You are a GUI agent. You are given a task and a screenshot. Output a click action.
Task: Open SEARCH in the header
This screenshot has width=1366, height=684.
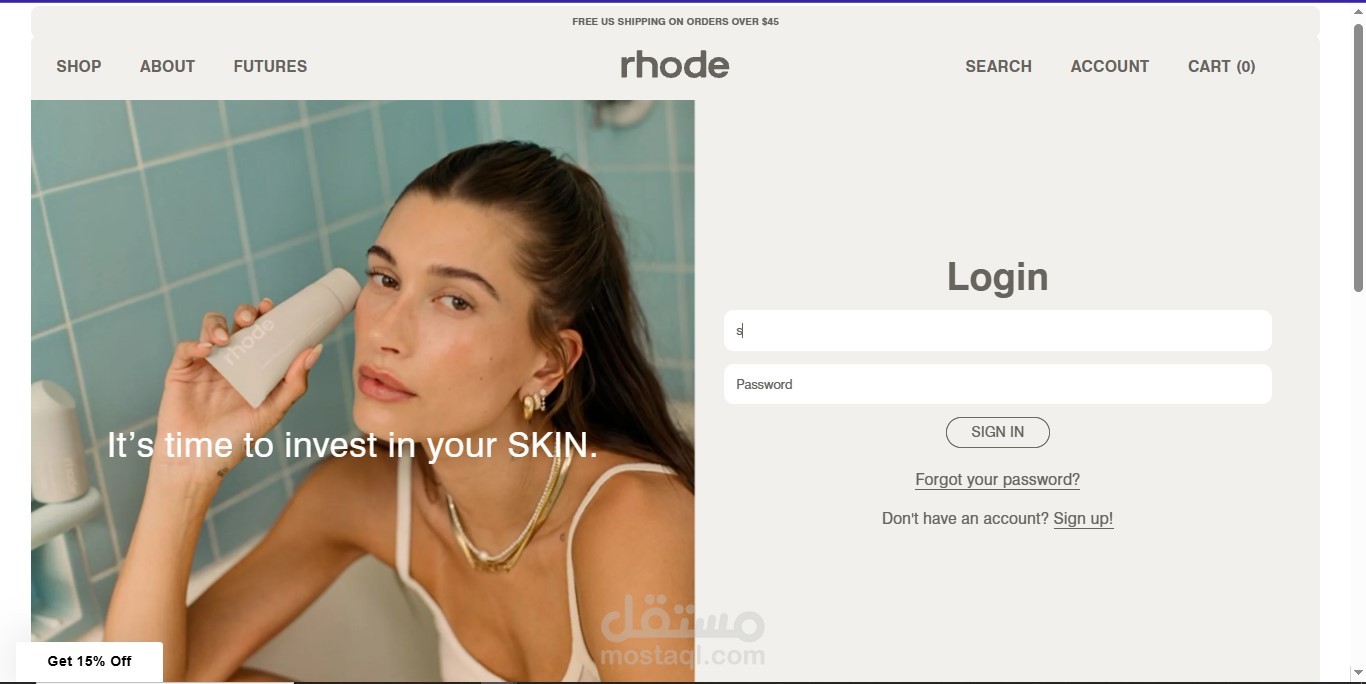tap(998, 66)
